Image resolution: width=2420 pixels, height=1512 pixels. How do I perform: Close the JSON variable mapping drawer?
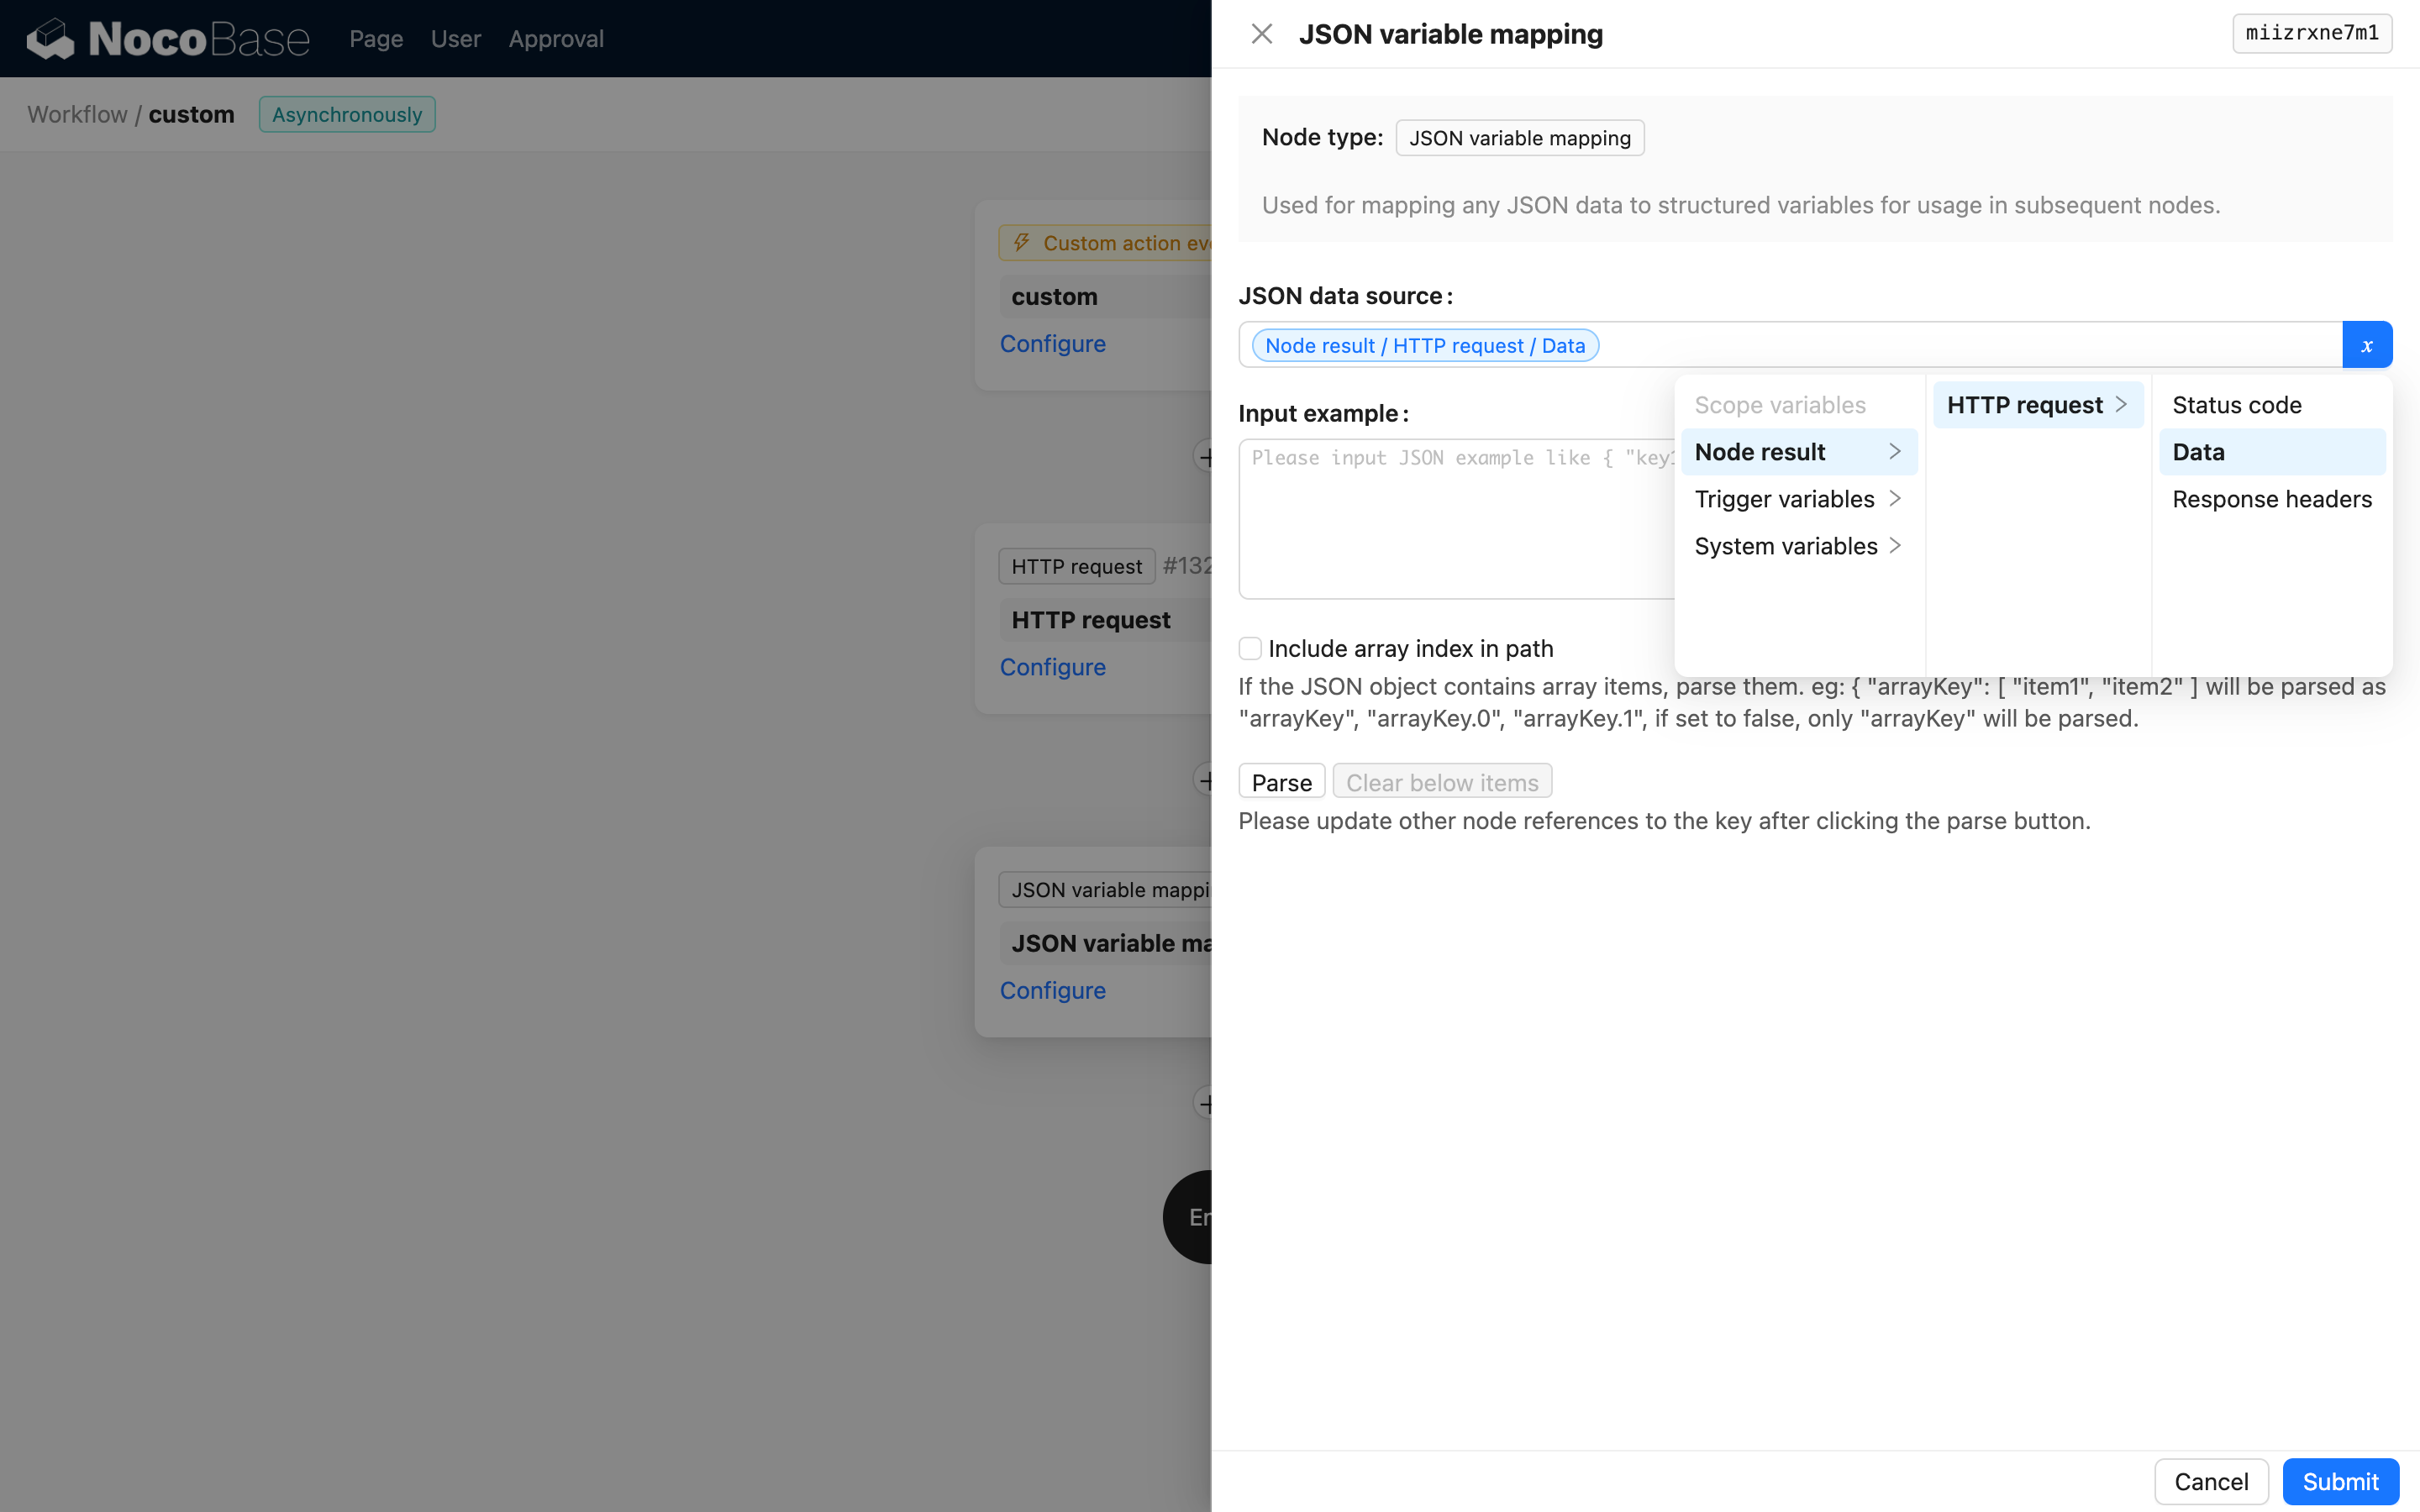tap(1261, 34)
